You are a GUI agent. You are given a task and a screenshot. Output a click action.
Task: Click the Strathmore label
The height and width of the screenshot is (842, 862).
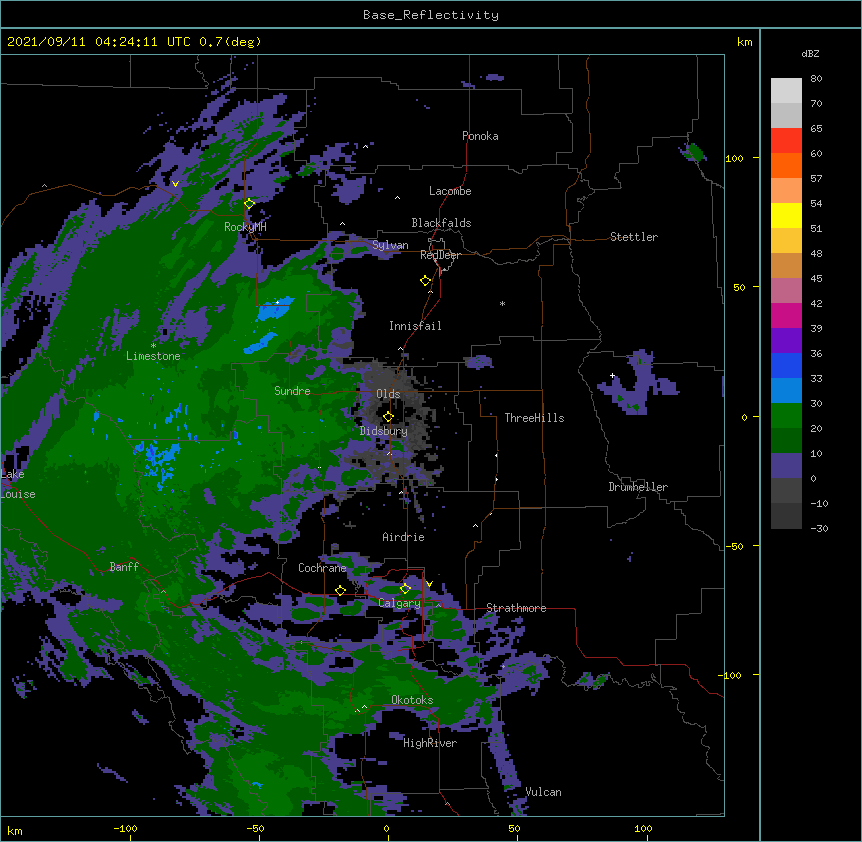[x=516, y=608]
